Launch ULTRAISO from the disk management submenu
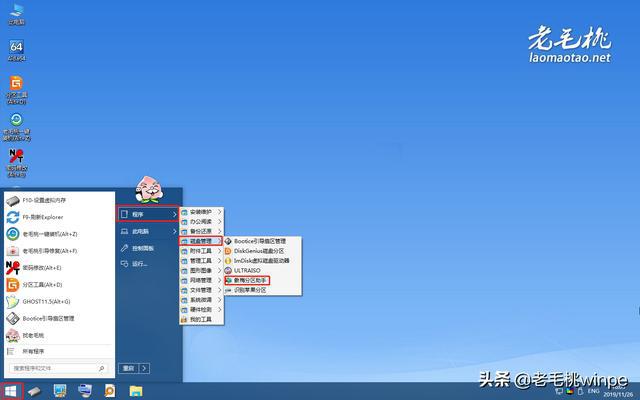The height and width of the screenshot is (400, 640). [262, 271]
